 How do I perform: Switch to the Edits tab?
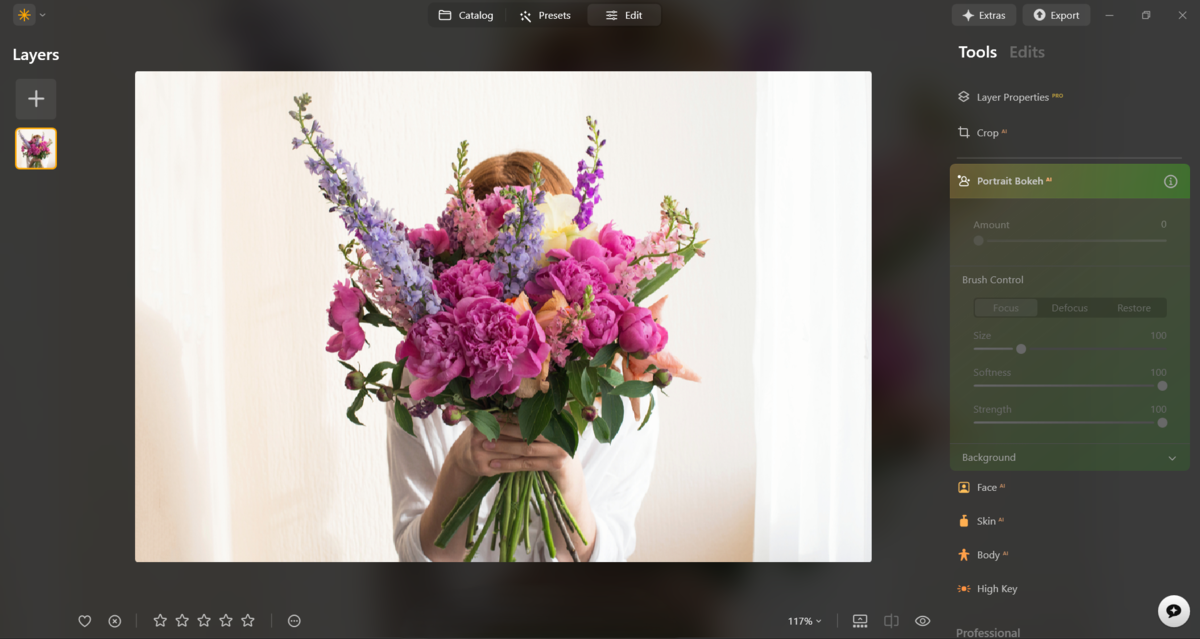(x=1026, y=52)
